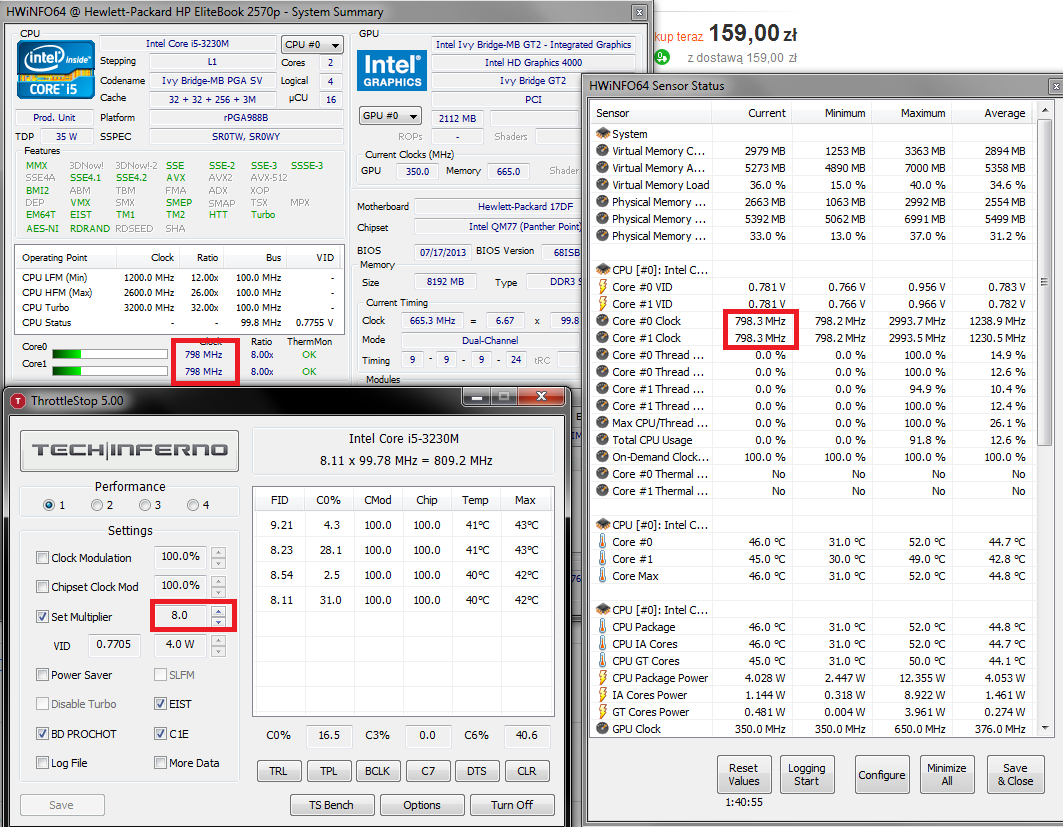Click the DTS button
The image size is (1063, 827).
click(x=477, y=771)
